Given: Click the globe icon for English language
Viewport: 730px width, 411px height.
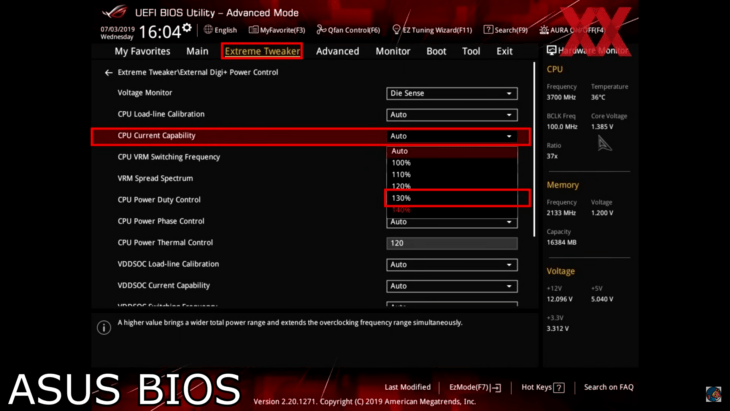Looking at the screenshot, I should pos(208,29).
